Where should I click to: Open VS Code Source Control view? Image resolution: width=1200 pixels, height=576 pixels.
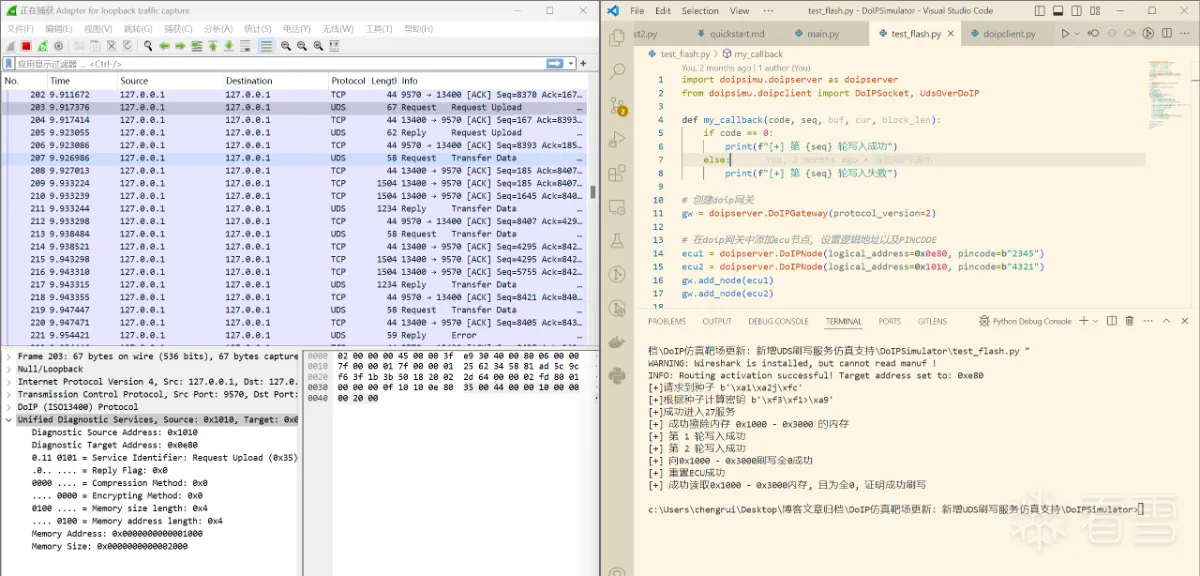pos(617,105)
